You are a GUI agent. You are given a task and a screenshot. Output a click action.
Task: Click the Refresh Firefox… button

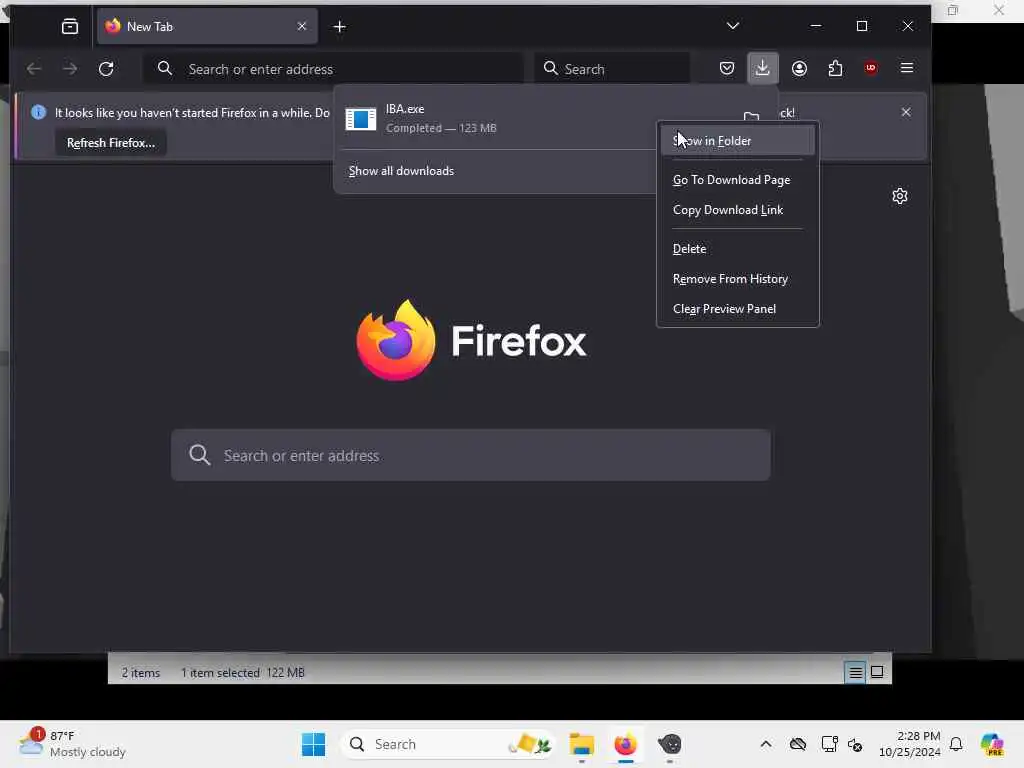point(111,143)
